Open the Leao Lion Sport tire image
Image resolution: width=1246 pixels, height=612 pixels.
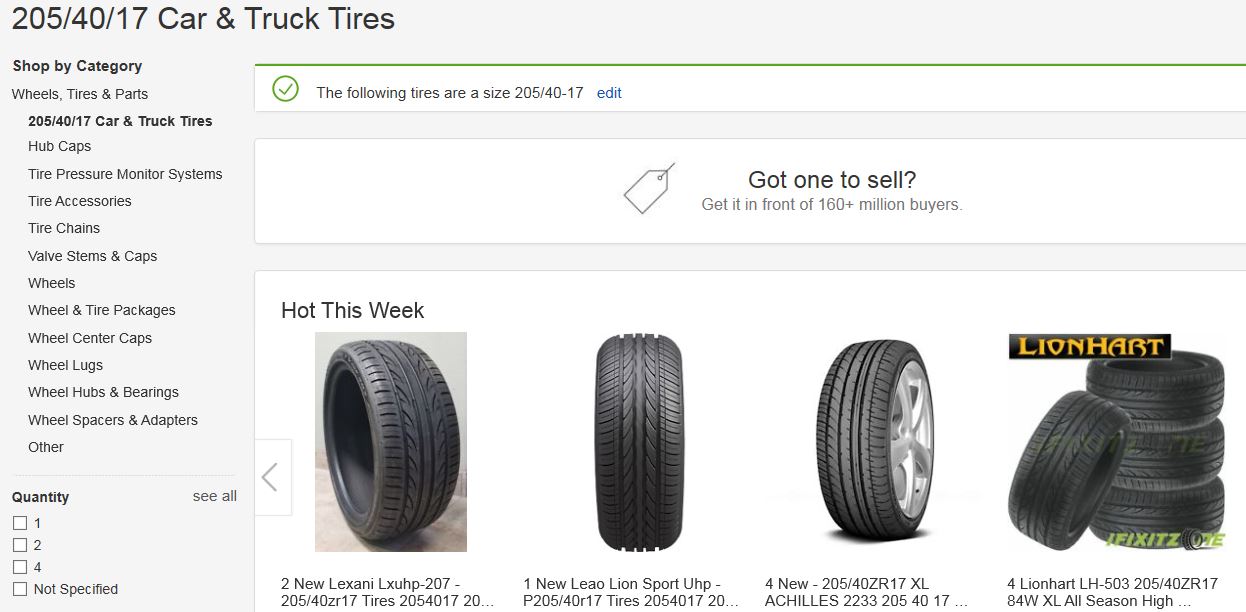639,442
